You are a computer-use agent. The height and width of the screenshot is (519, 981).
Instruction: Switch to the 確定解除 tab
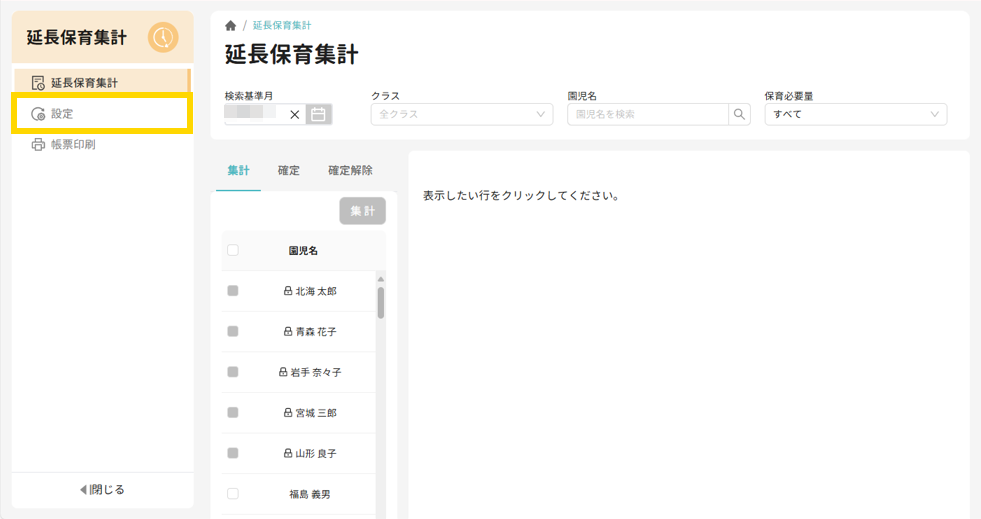pos(350,171)
